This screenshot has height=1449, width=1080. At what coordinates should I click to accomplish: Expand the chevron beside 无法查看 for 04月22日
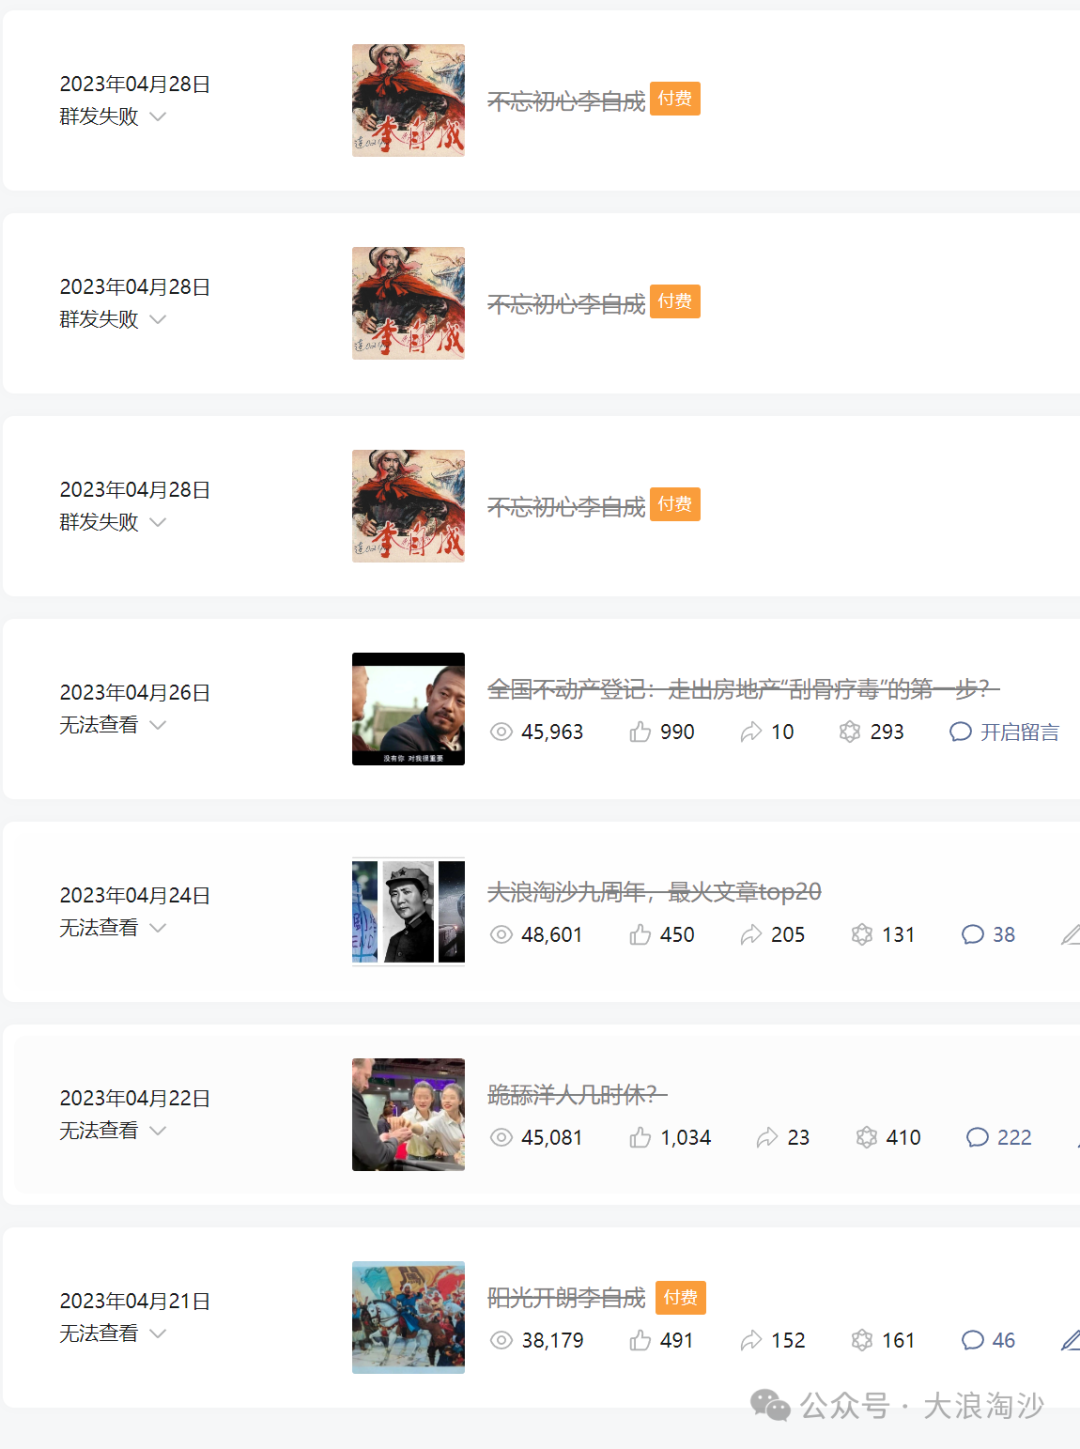pos(158,1130)
